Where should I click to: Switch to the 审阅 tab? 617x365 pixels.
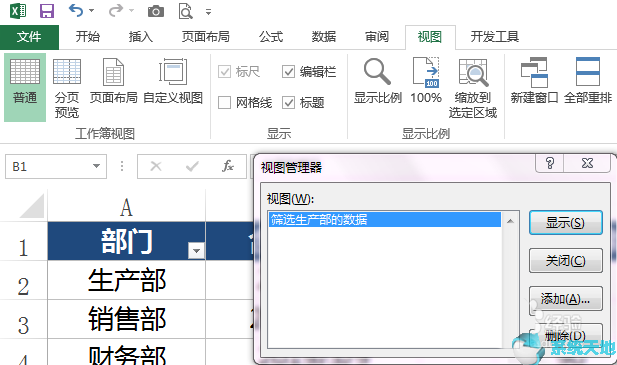click(377, 37)
